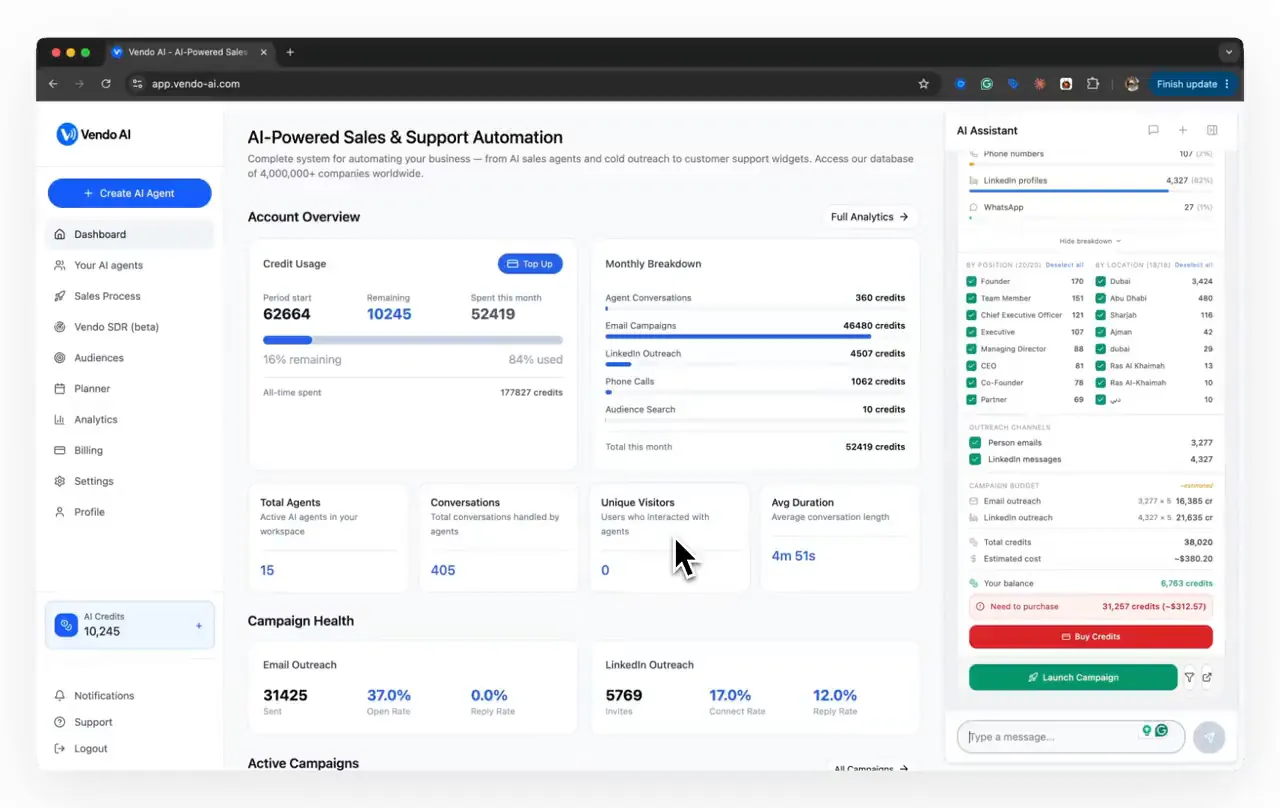Send the message with the paper plane button
Screen dimensions: 1280x808
pos(1209,737)
